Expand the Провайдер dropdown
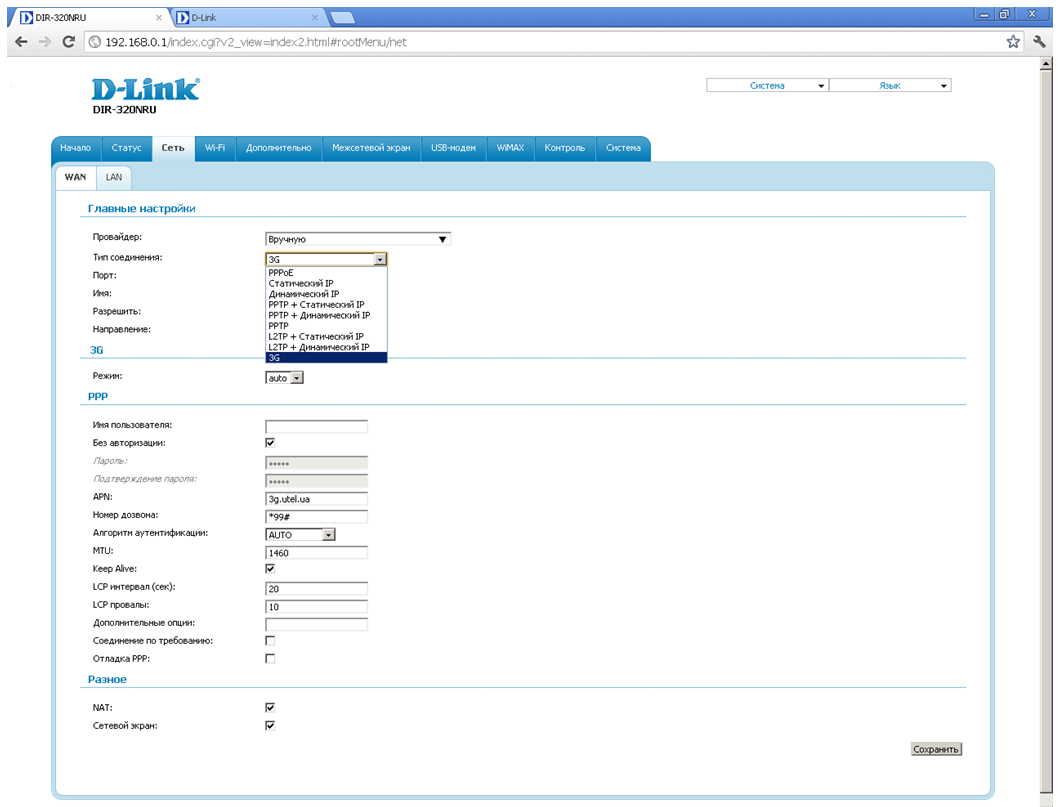This screenshot has width=1063, height=807. [x=357, y=239]
